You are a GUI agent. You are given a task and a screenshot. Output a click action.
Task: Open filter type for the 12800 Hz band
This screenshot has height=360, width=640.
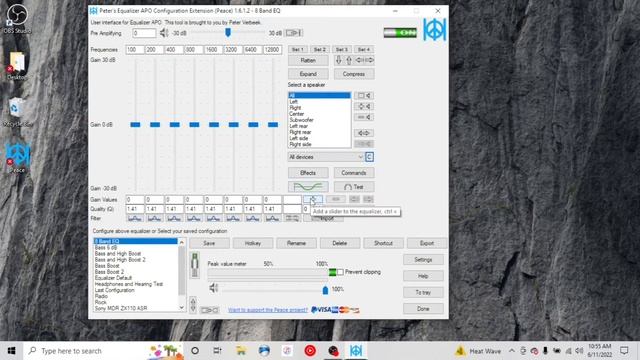(x=272, y=218)
